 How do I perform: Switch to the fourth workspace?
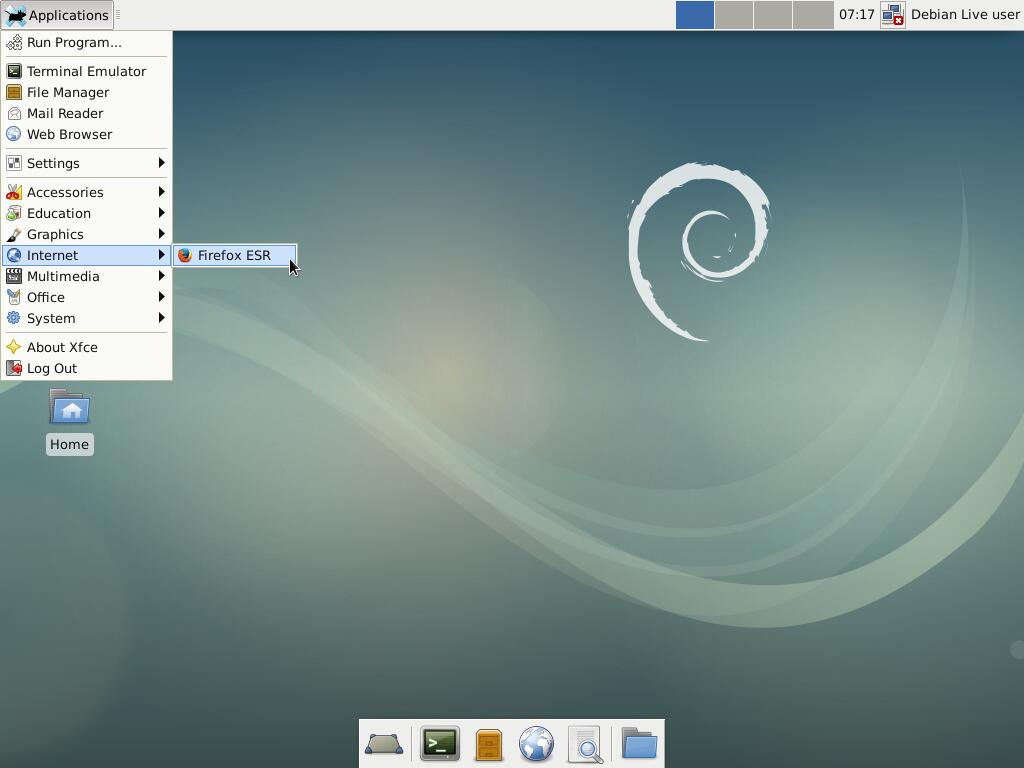tap(812, 15)
